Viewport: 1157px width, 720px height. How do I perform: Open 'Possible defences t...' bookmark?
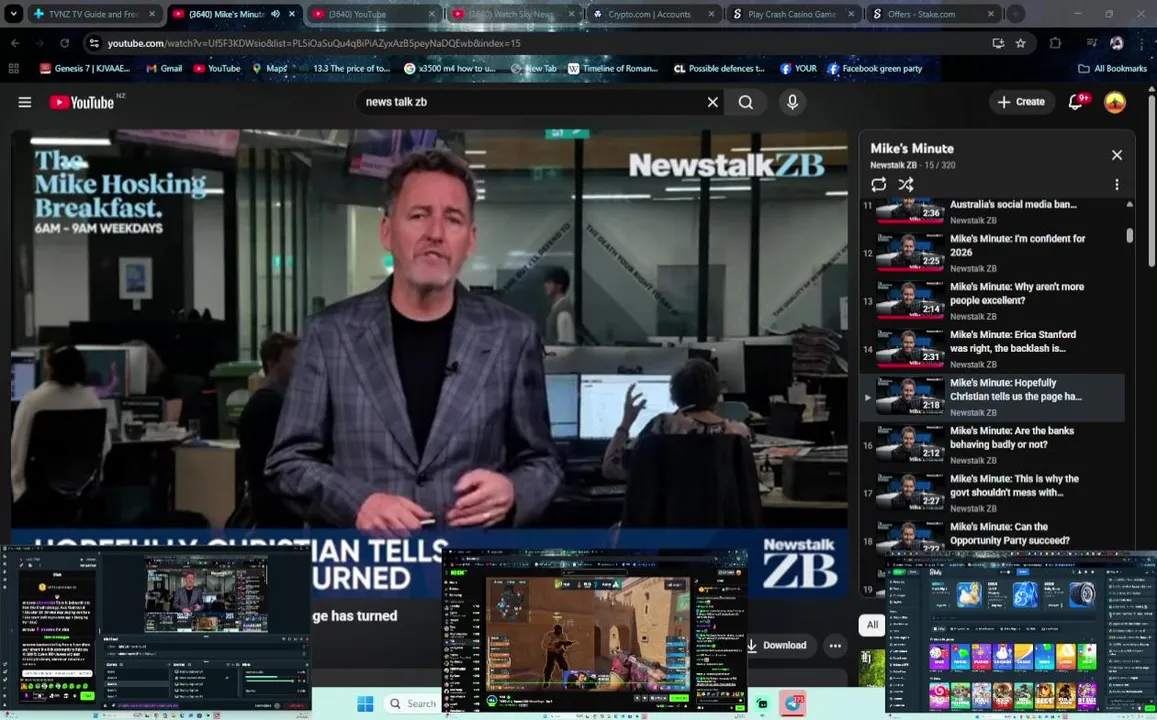click(x=720, y=68)
